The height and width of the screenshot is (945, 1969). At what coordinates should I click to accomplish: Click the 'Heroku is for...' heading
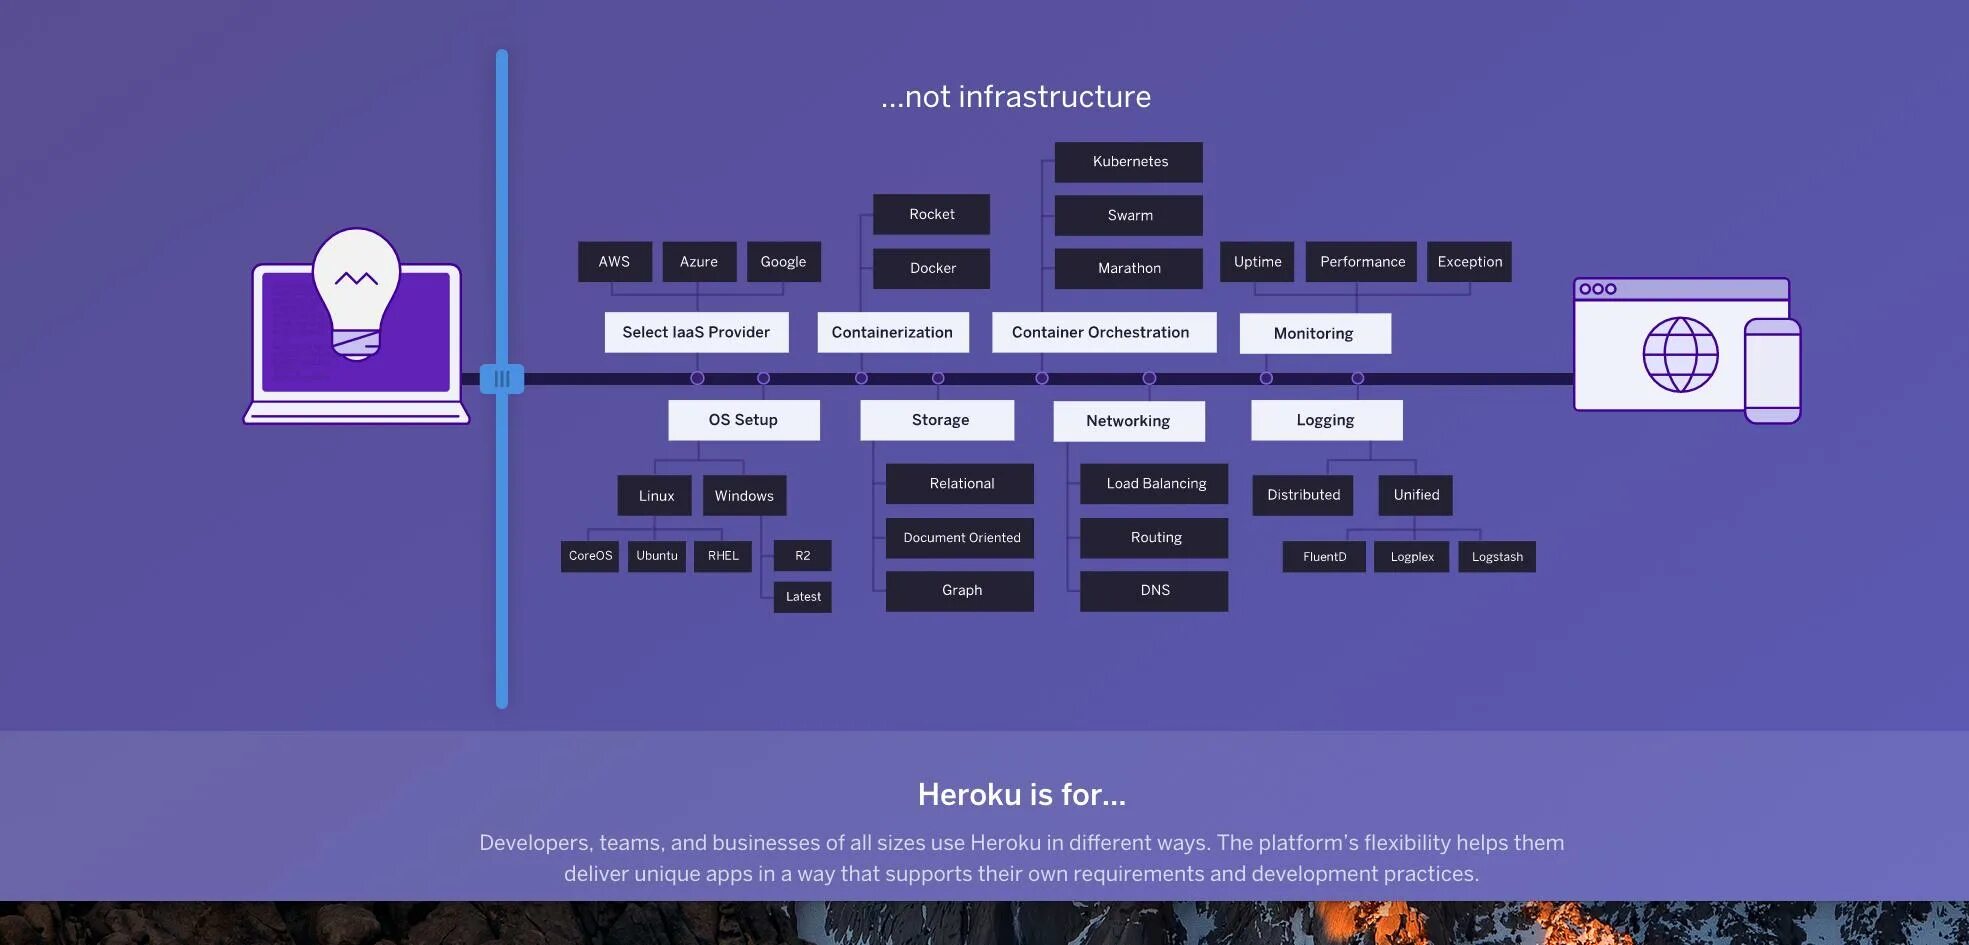[1022, 794]
